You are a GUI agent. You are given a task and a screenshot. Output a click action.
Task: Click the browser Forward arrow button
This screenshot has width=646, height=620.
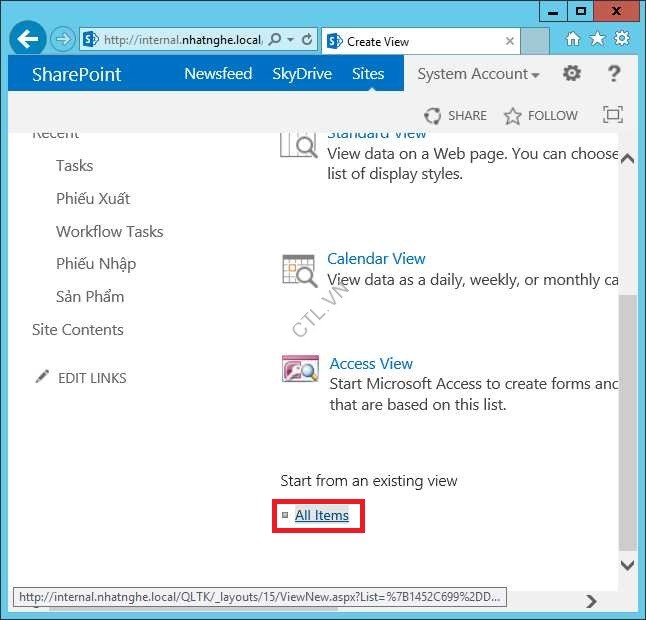pos(63,40)
